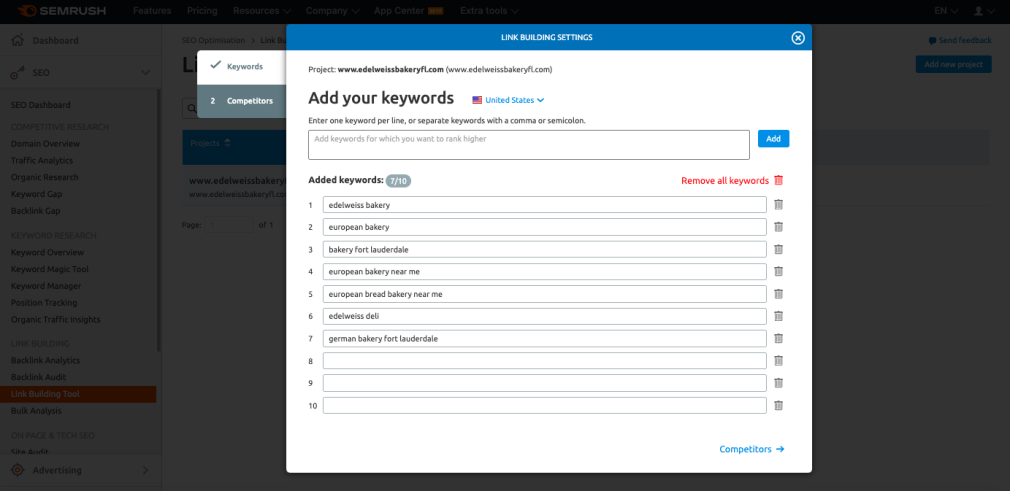This screenshot has height=491, width=1010.
Task: Click trash icon next to 'european bakery'
Action: tap(778, 227)
